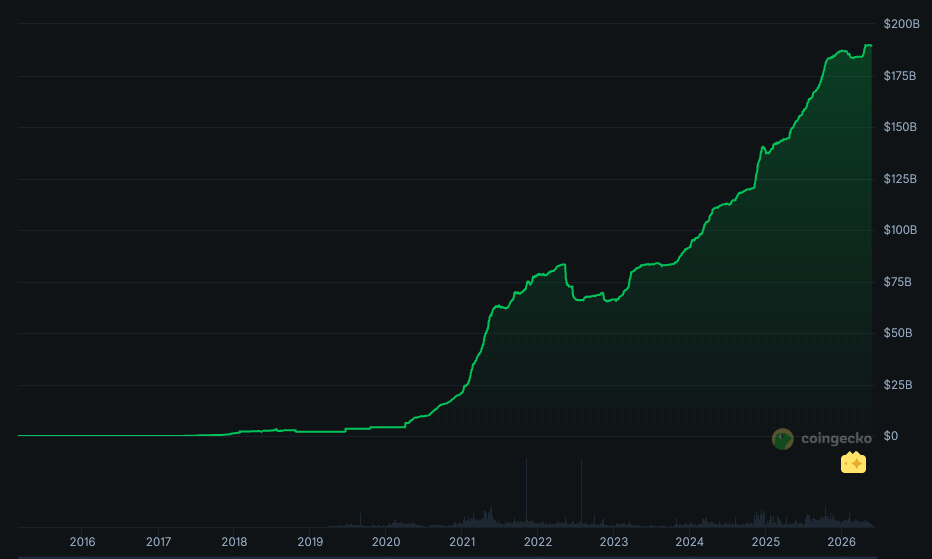This screenshot has width=932, height=559.
Task: Select the 2024 label on the time axis
Action: tap(689, 542)
